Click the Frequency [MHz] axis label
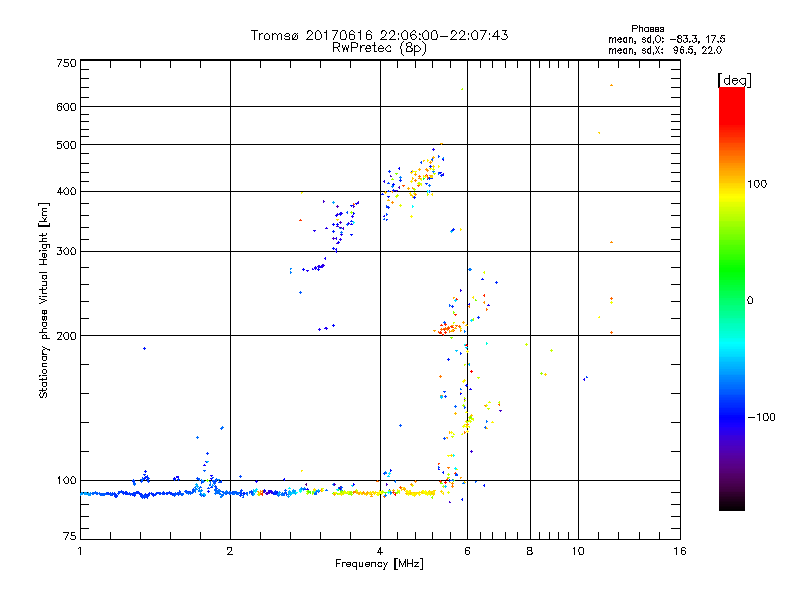This screenshot has width=800, height=600. [379, 565]
